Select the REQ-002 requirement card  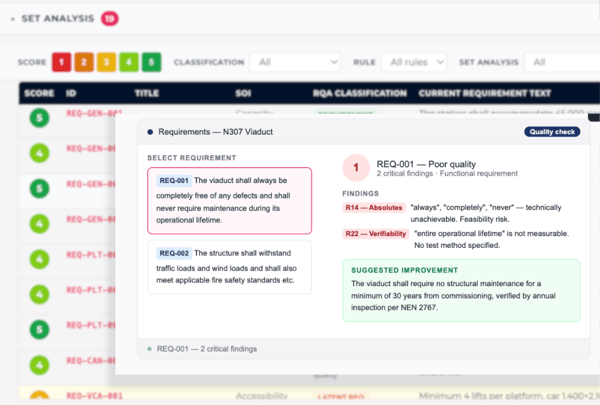tap(229, 266)
